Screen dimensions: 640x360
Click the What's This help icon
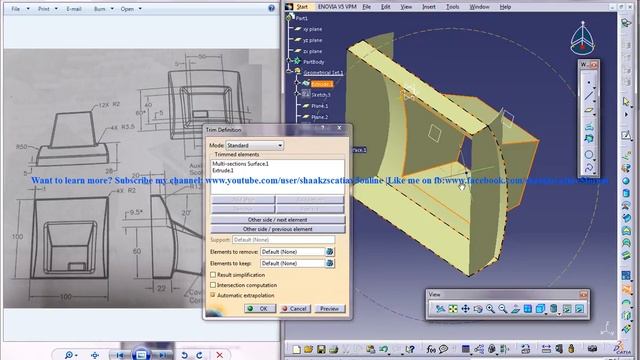pos(410,349)
